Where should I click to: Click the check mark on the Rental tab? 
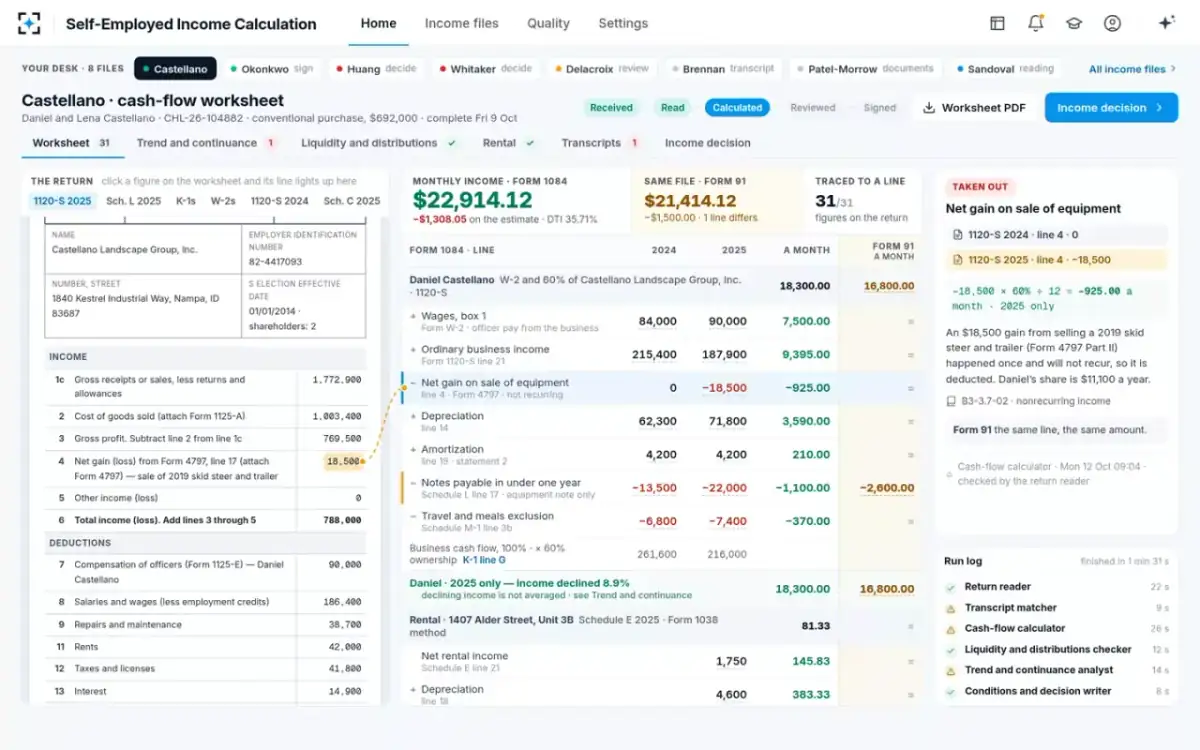pos(530,143)
